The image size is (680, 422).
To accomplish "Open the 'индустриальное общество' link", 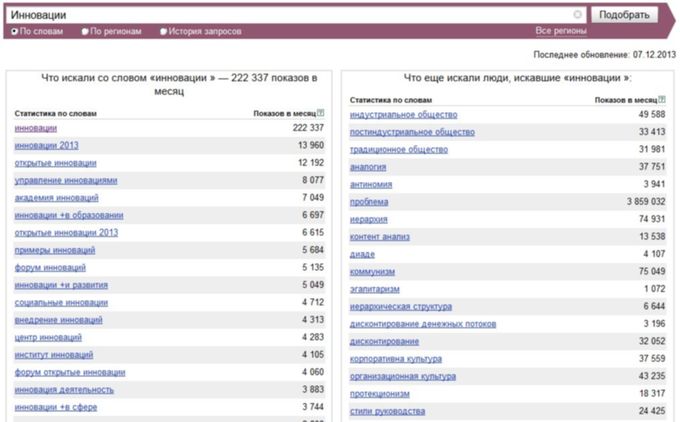I will (403, 114).
